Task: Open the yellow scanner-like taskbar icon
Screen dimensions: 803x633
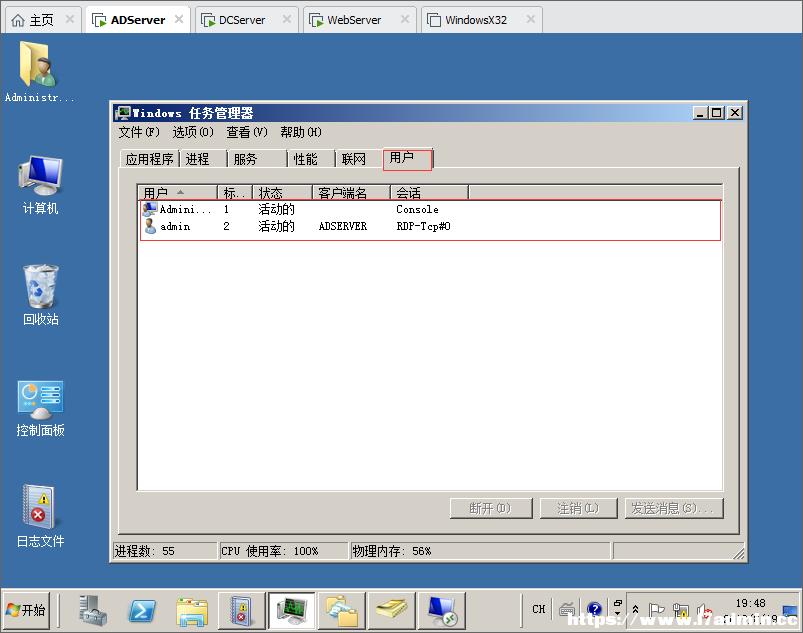Action: click(391, 610)
